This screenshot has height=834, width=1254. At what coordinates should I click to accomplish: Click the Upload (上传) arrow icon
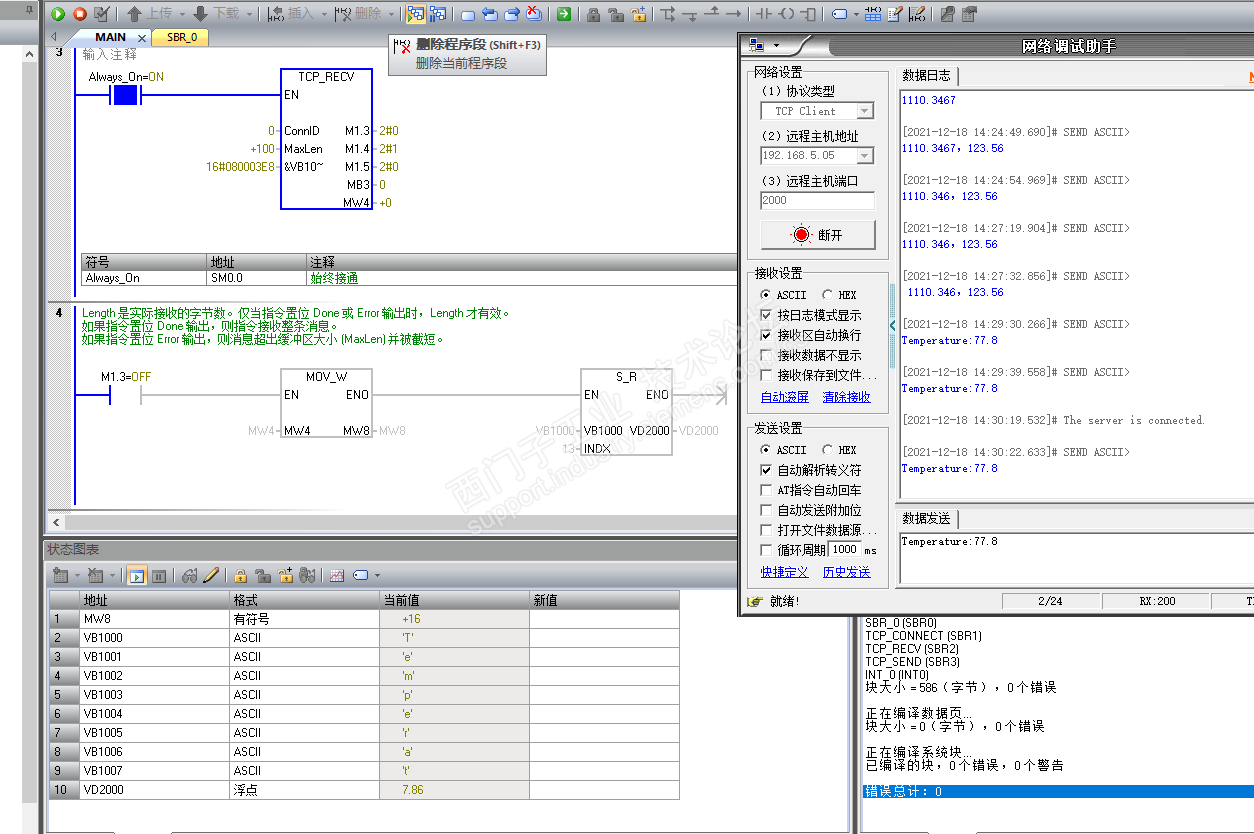pos(134,14)
